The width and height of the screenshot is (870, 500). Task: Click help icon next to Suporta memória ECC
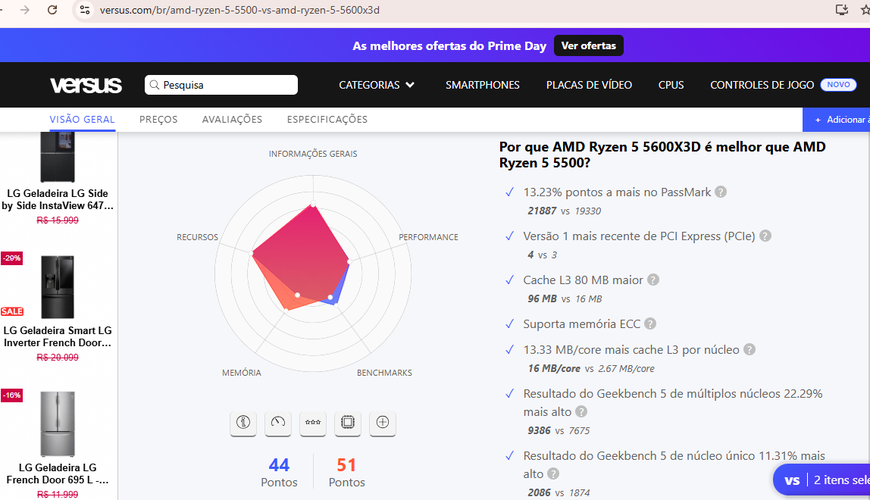click(650, 324)
